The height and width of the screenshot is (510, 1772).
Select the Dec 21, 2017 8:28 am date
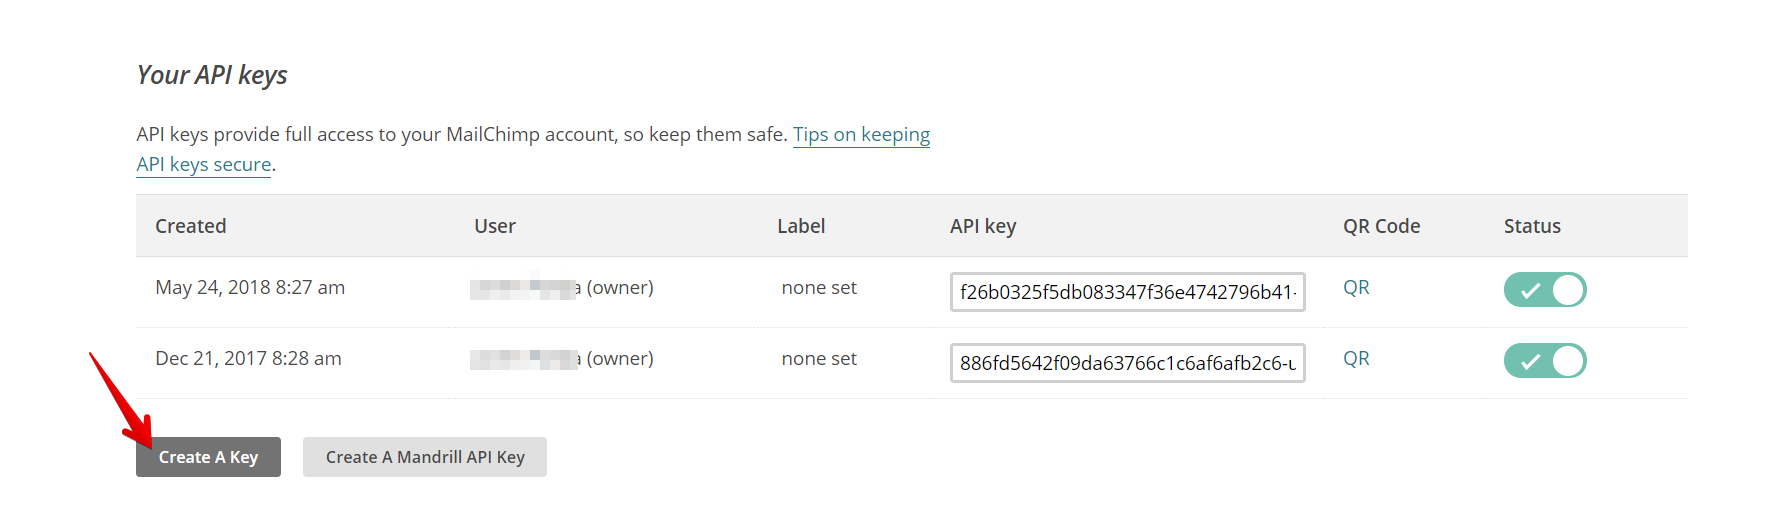(x=248, y=359)
